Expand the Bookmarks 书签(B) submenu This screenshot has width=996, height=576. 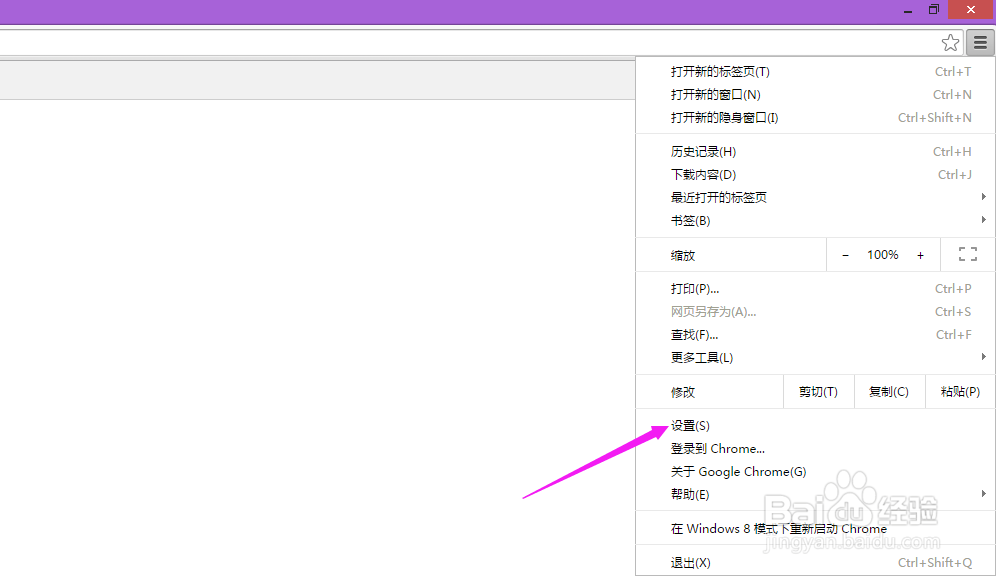[x=815, y=220]
